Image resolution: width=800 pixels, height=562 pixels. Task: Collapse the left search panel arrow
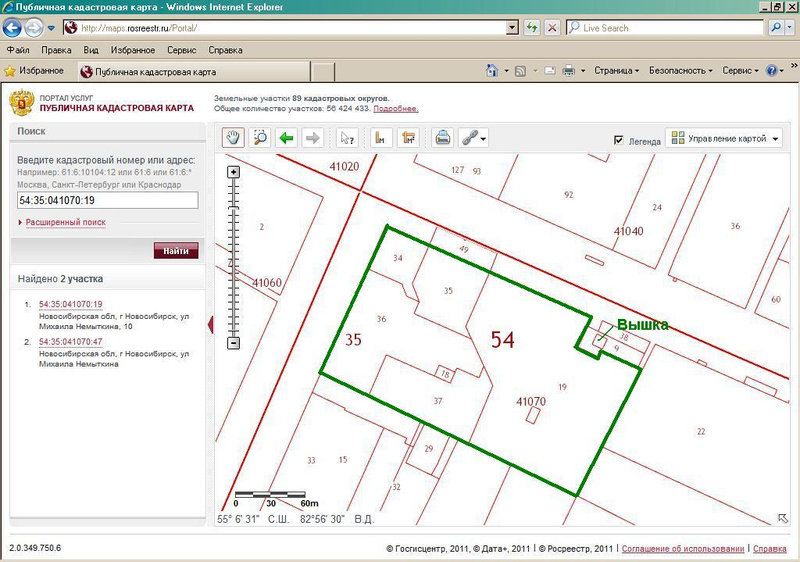point(210,324)
